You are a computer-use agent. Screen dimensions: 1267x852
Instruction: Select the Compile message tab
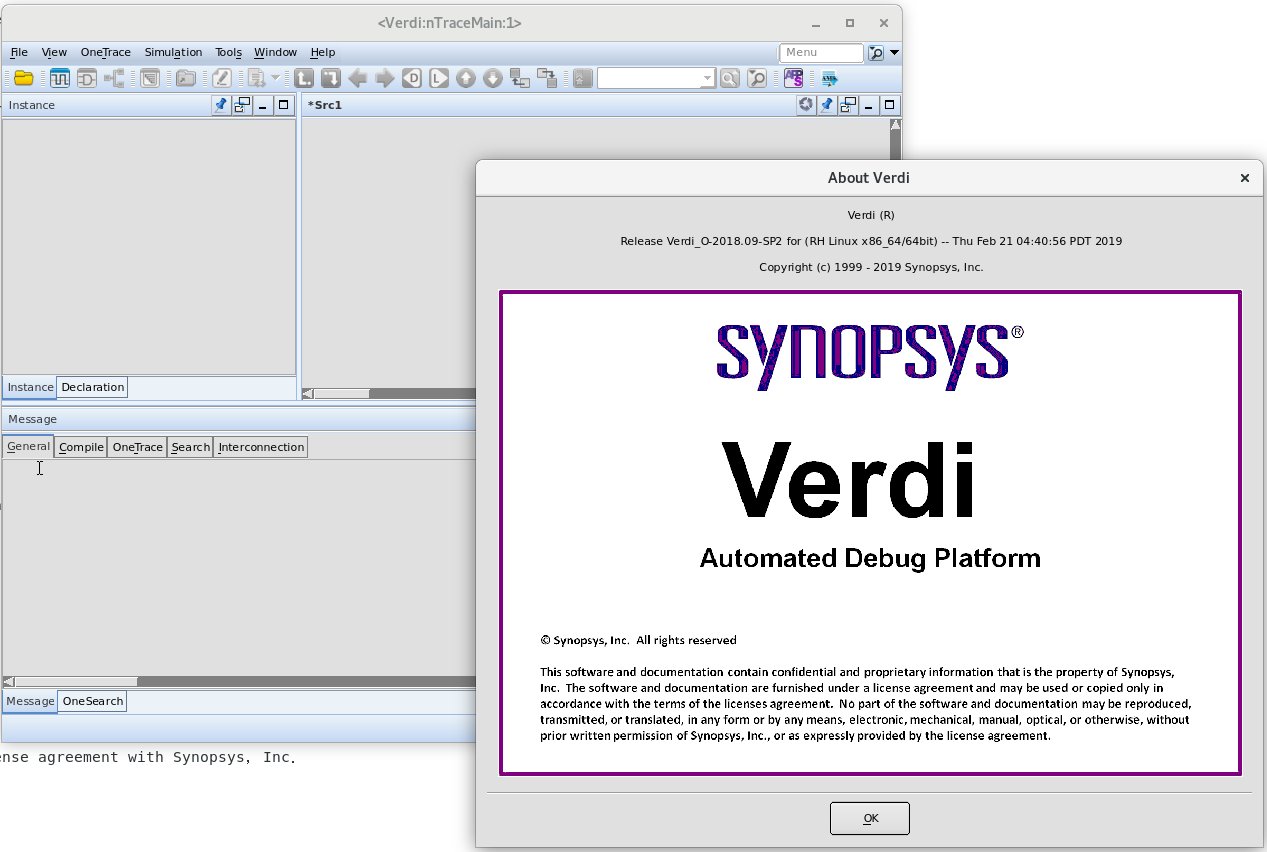[81, 447]
